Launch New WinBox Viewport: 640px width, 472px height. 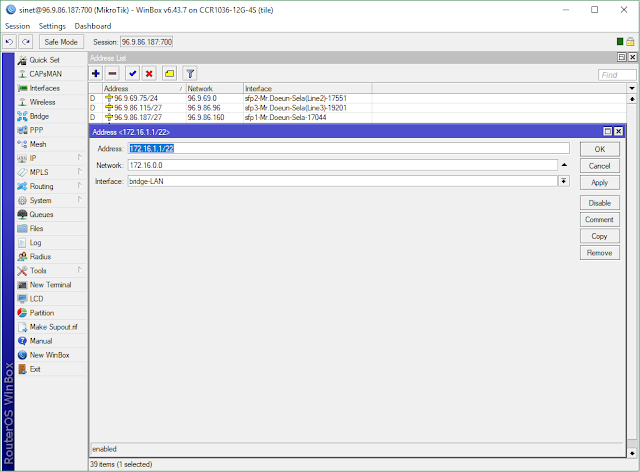click(x=51, y=355)
